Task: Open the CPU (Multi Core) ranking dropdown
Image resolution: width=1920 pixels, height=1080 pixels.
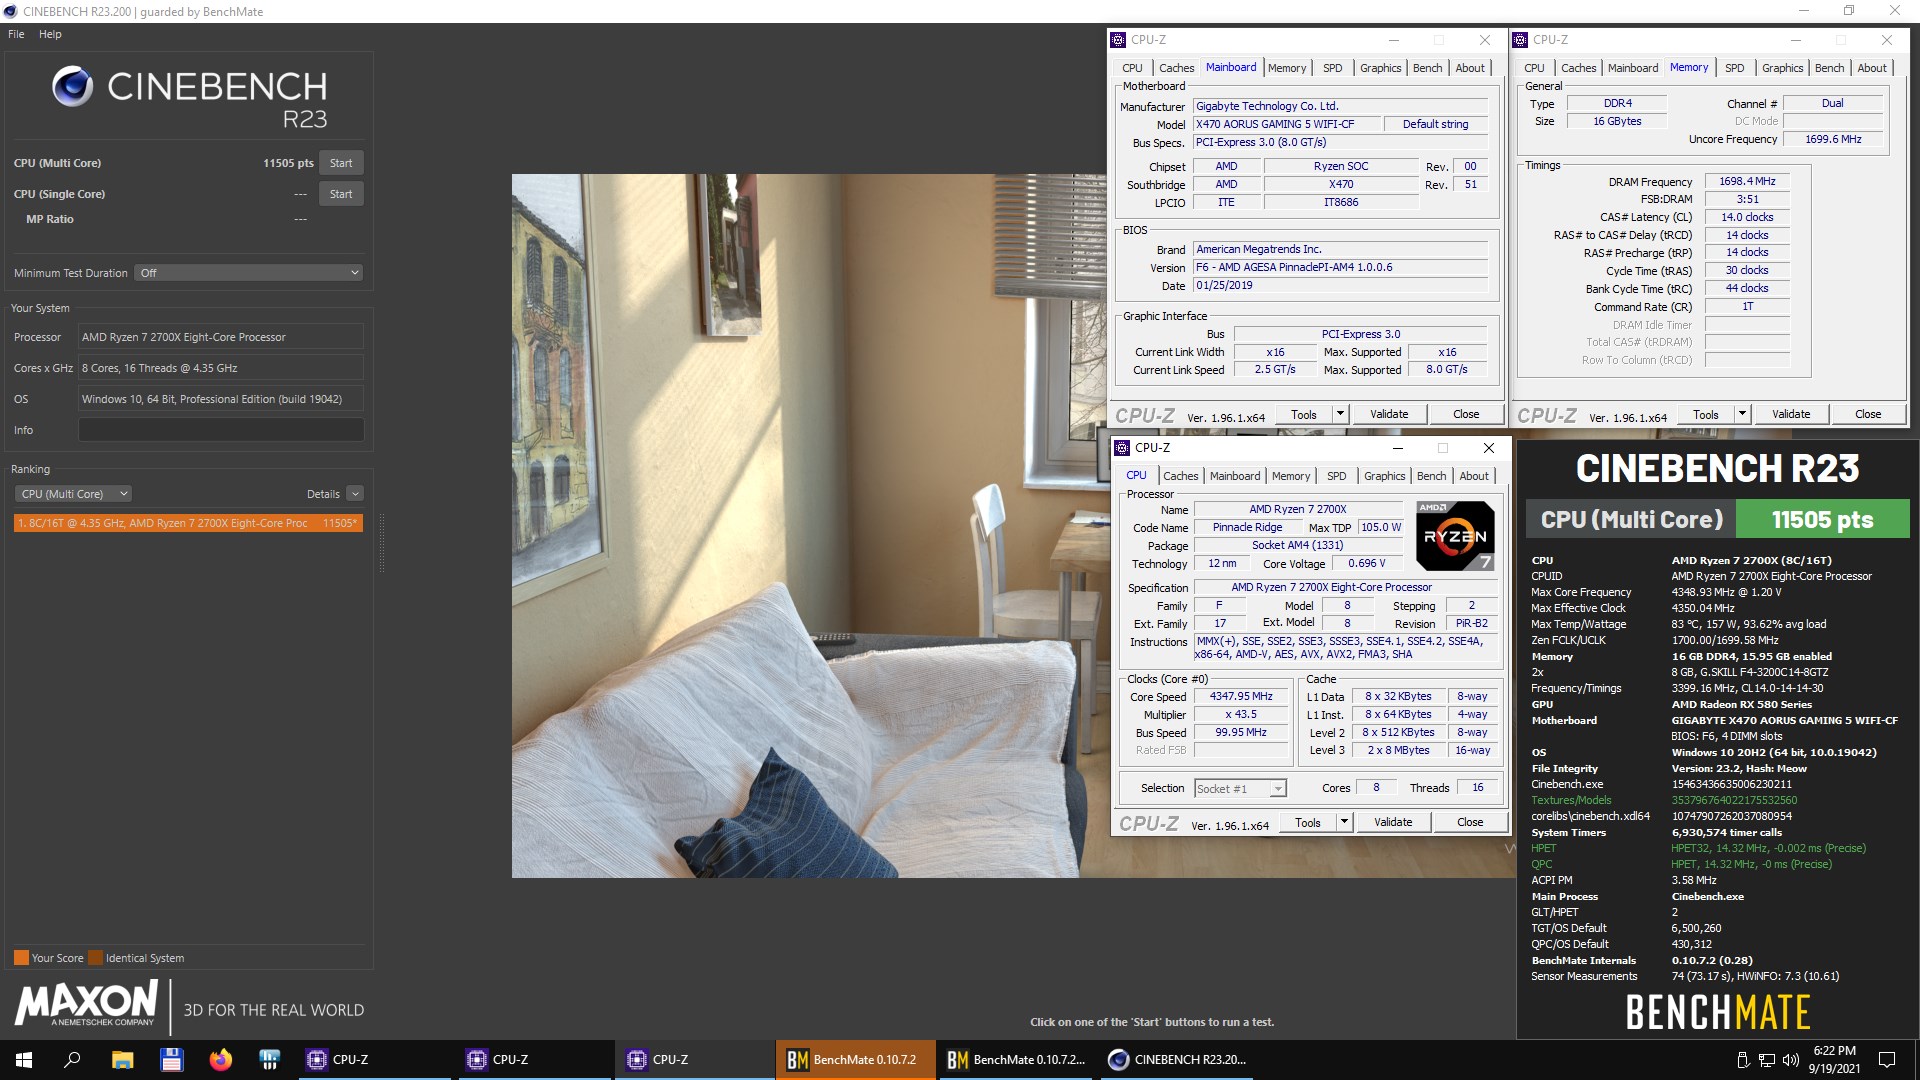Action: click(73, 494)
